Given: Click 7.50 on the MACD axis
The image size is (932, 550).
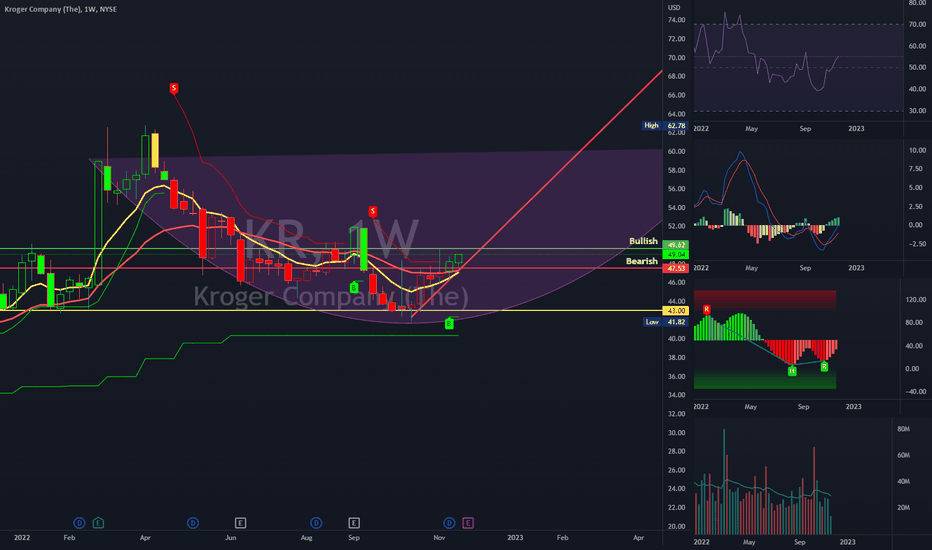Looking at the screenshot, I should [x=916, y=169].
